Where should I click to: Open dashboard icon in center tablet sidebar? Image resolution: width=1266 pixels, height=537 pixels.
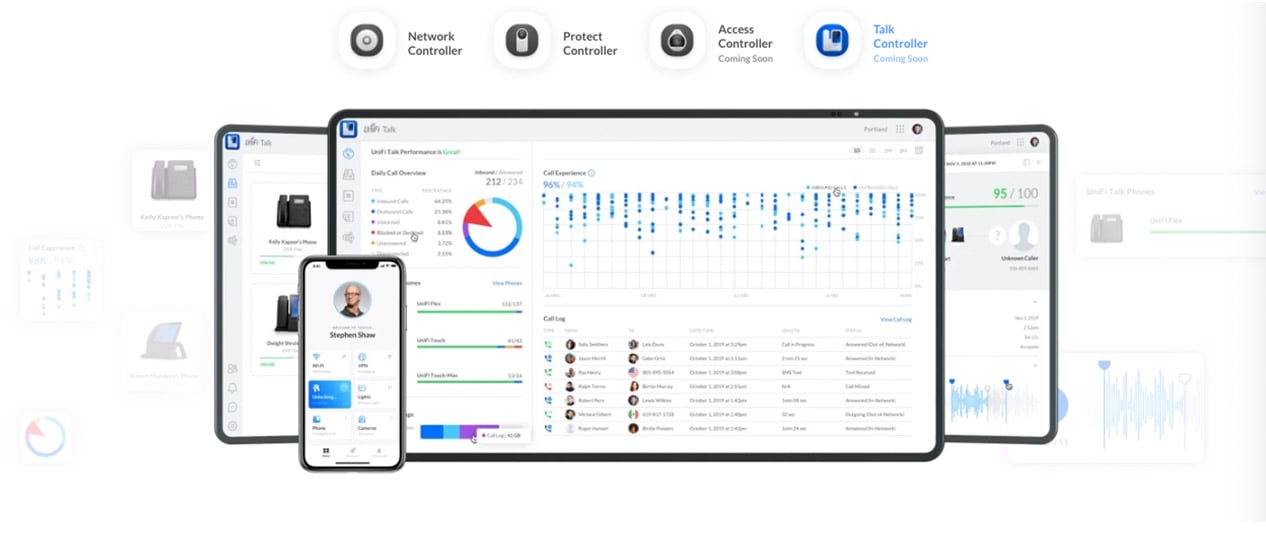point(348,153)
